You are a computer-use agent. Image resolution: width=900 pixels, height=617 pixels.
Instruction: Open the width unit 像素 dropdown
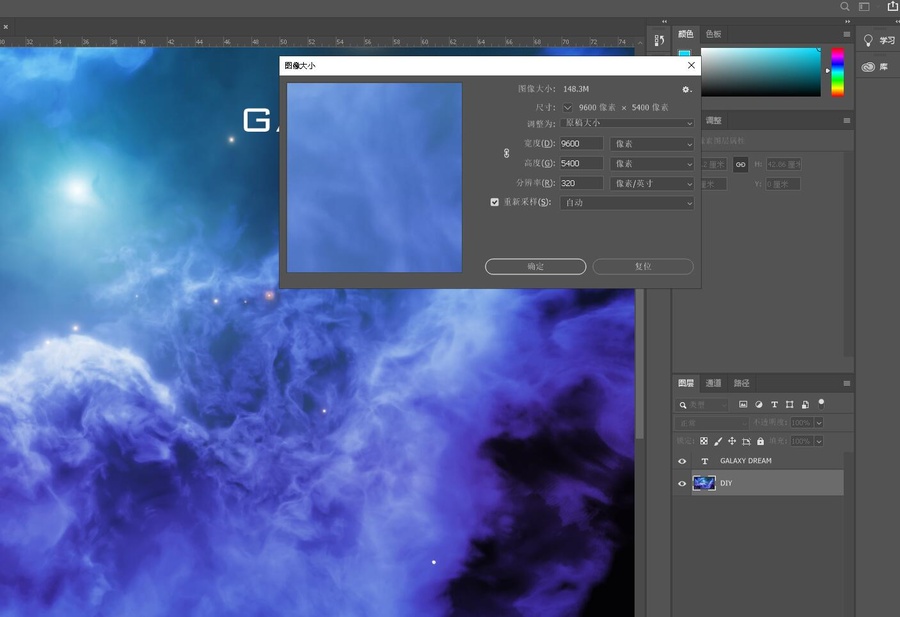coord(652,143)
